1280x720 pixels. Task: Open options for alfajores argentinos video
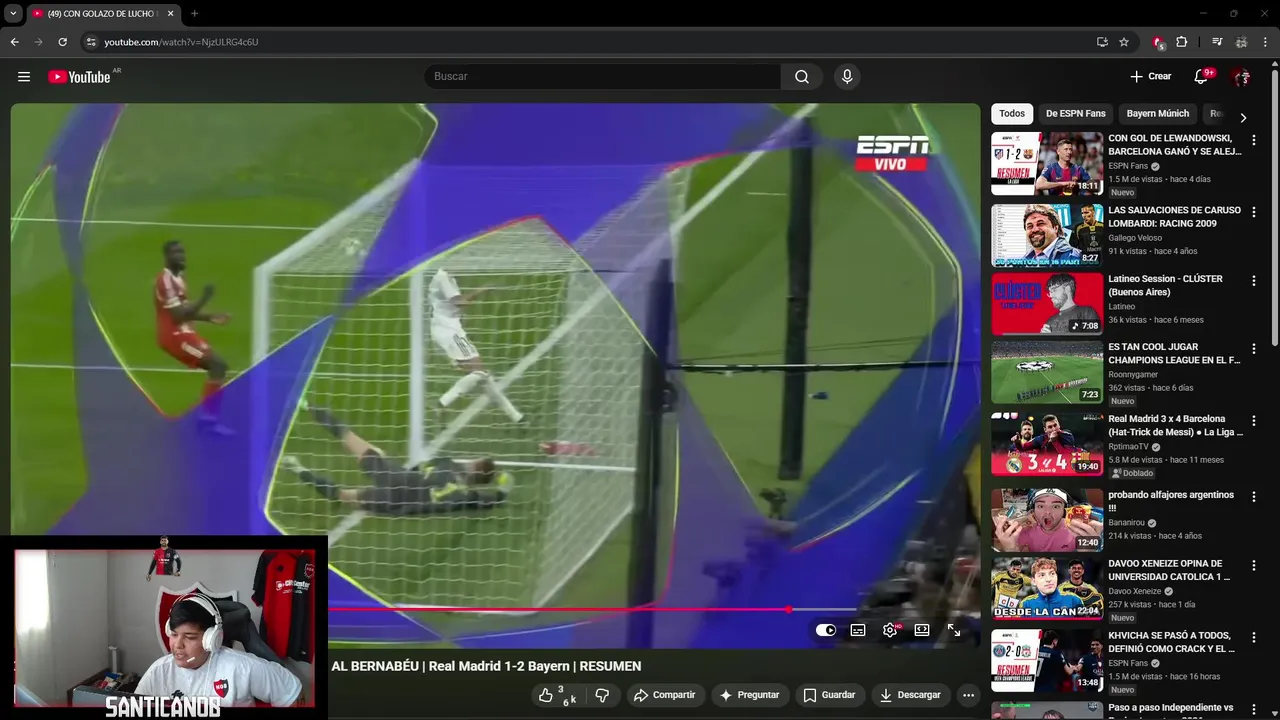(1254, 498)
